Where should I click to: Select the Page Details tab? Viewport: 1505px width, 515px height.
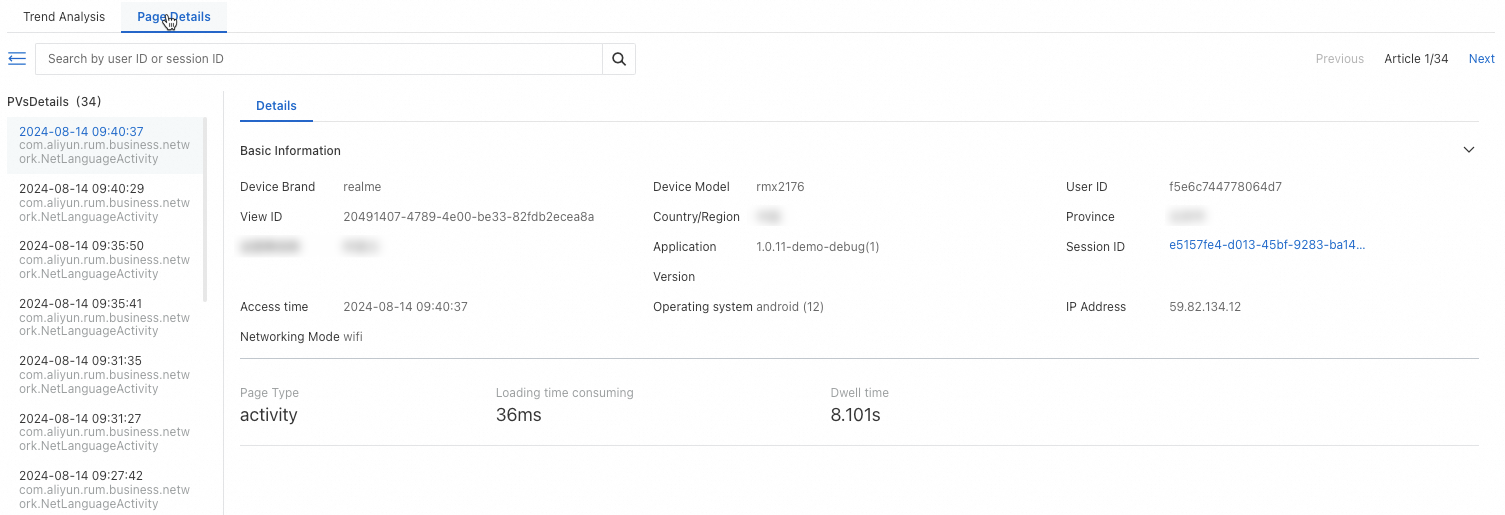click(174, 17)
